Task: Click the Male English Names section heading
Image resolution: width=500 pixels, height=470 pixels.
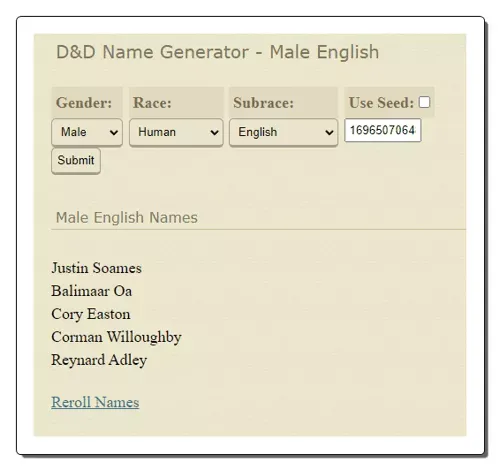Action: pyautogui.click(x=127, y=217)
